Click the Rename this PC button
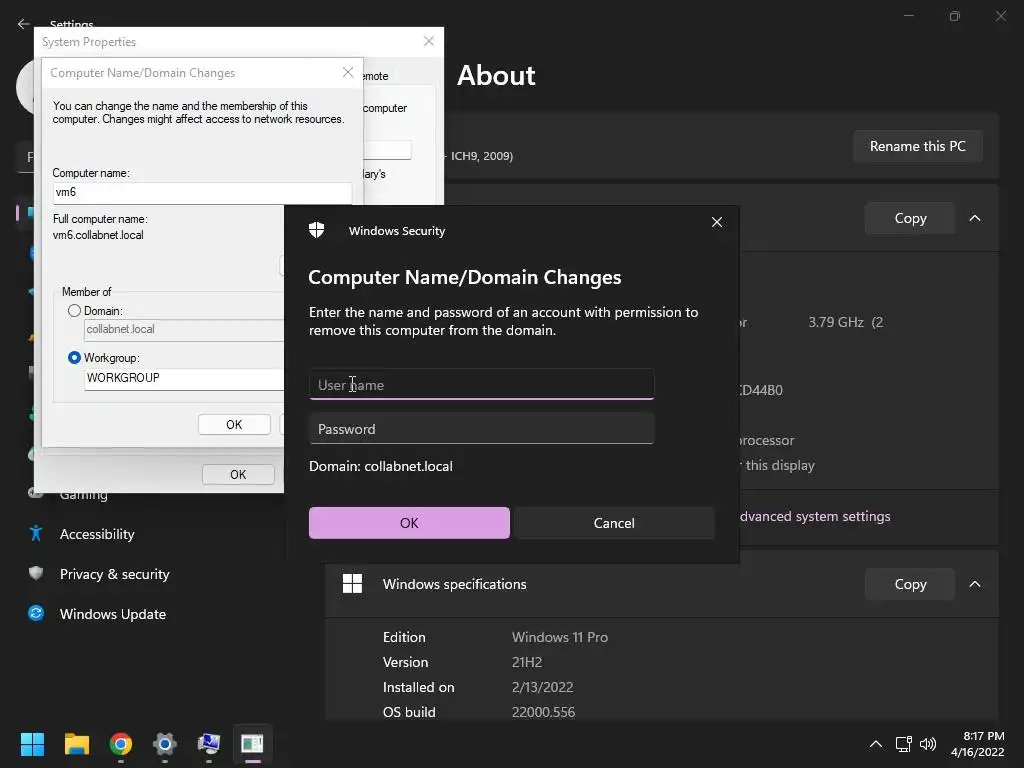The width and height of the screenshot is (1024, 768). coord(918,146)
